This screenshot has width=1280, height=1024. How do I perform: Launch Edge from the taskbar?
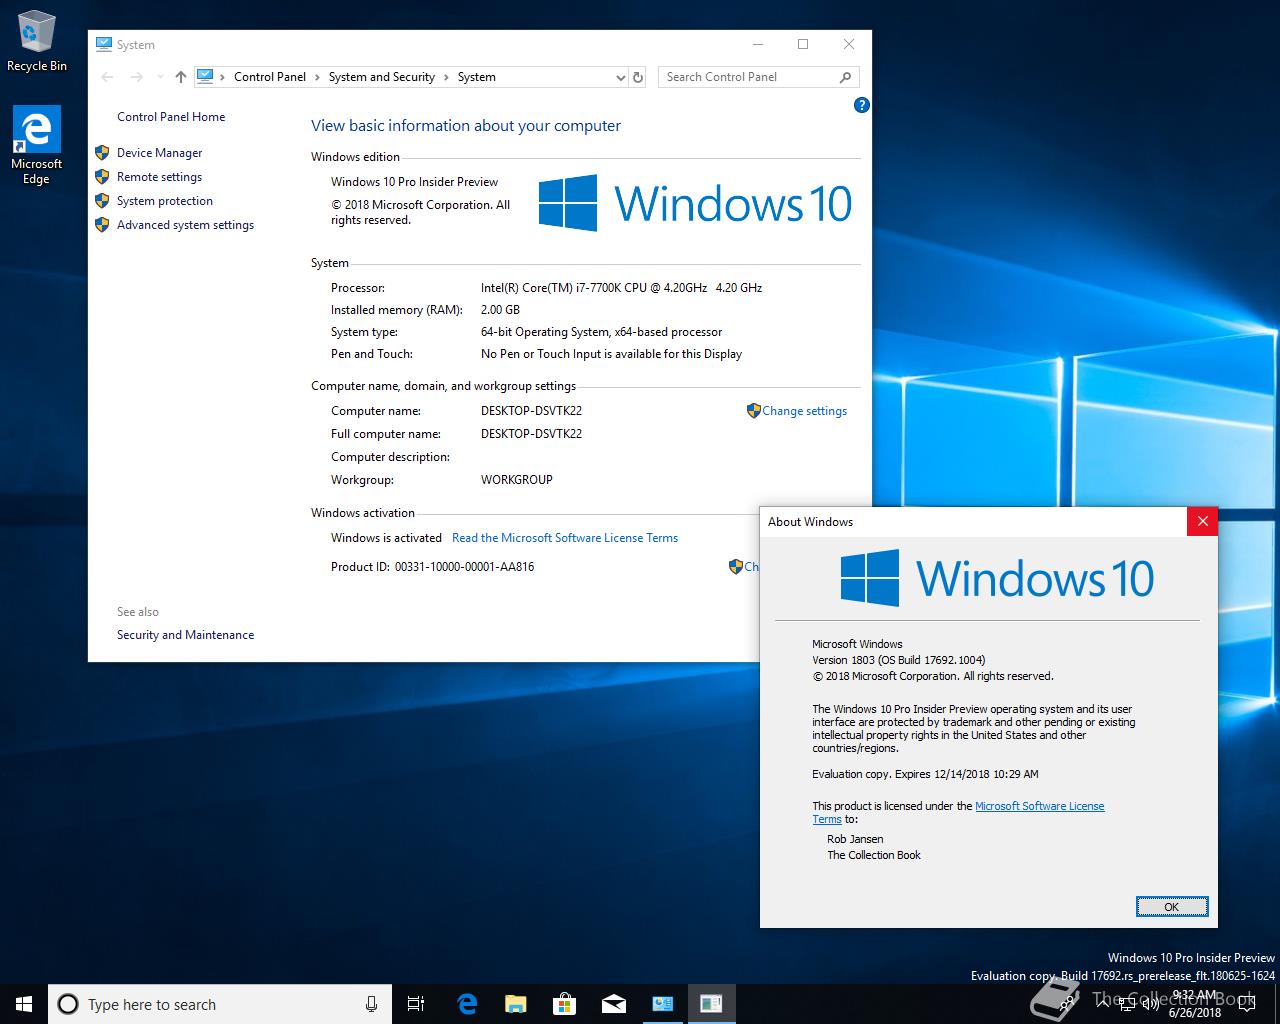click(x=467, y=1004)
